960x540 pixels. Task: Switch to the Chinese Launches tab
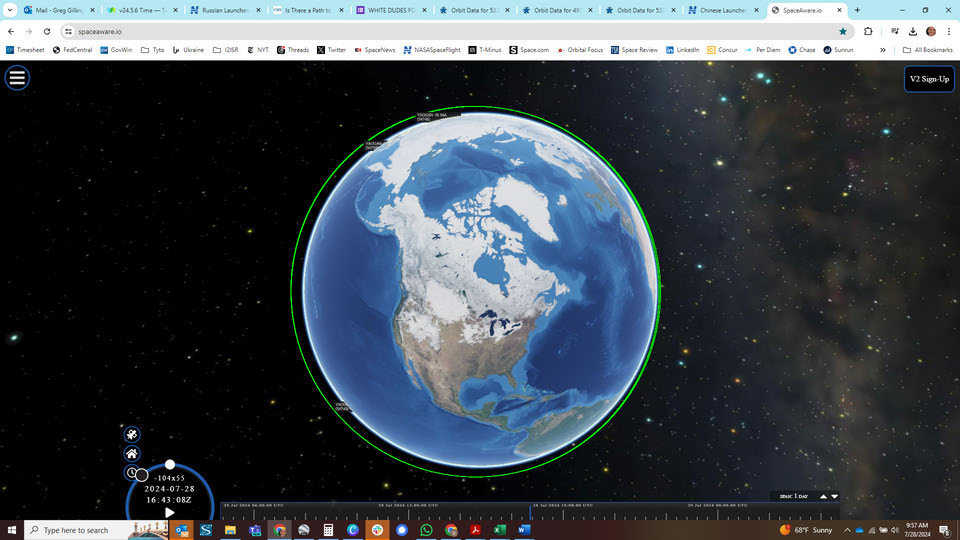click(x=723, y=10)
